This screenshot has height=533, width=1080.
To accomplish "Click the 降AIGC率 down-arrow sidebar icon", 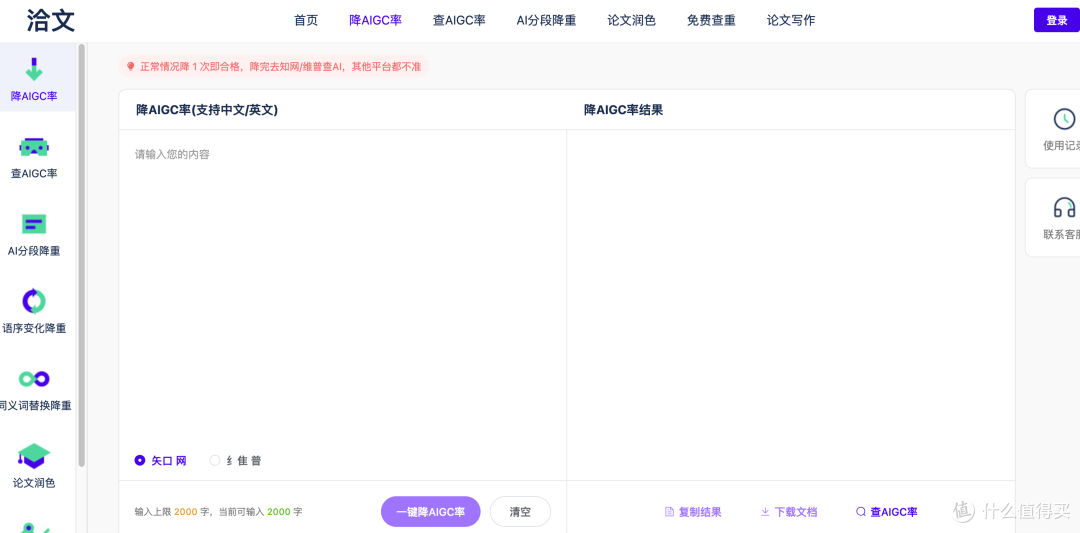I will [x=34, y=70].
